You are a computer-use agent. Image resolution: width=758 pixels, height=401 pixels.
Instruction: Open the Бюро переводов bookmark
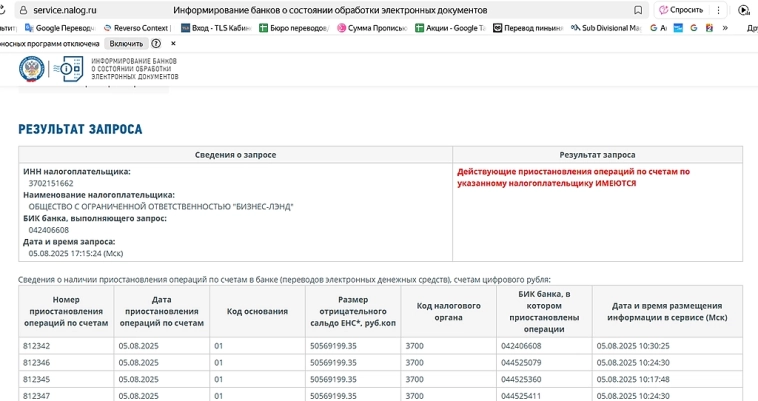(293, 28)
